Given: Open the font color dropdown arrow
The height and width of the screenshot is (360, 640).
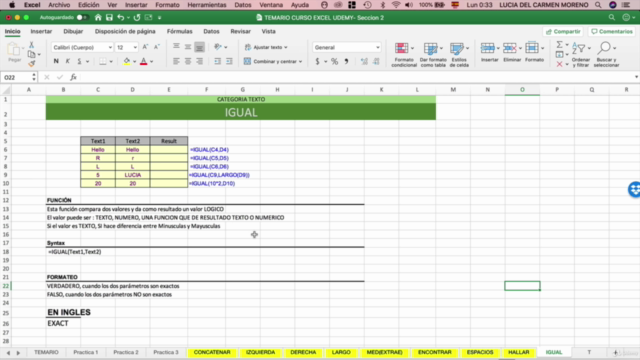Looking at the screenshot, I should [151, 62].
